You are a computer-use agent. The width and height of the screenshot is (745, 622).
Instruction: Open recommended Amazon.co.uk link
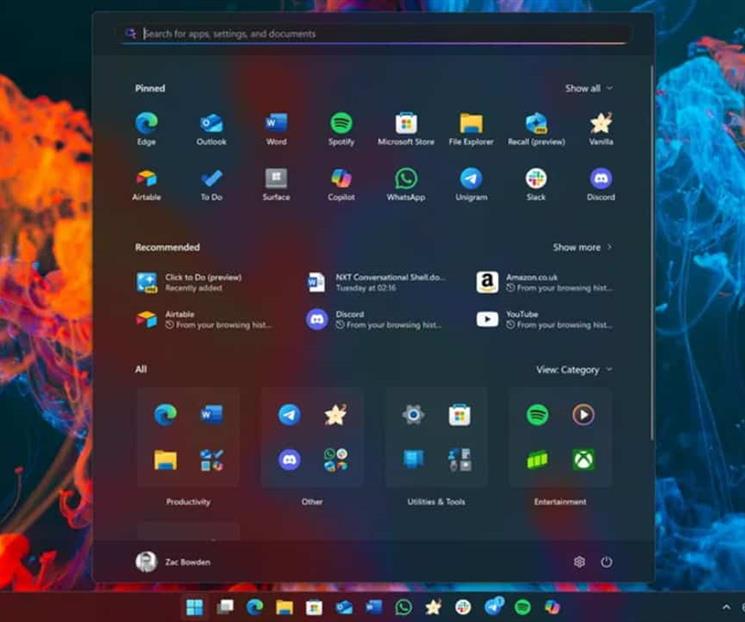545,282
